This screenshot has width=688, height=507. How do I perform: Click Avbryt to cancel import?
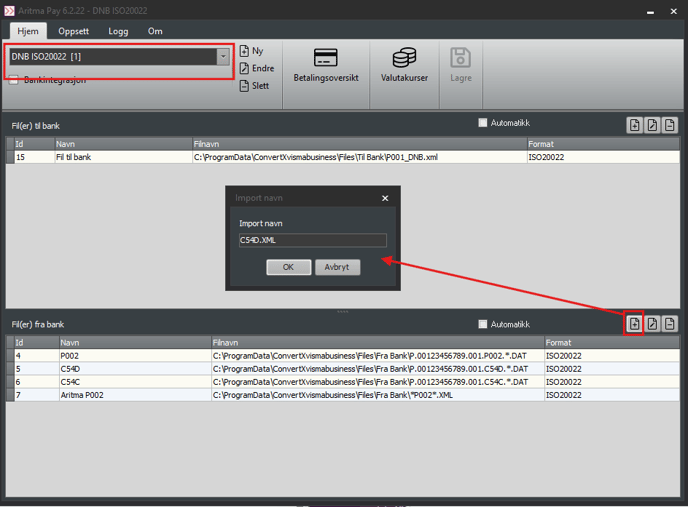337,267
